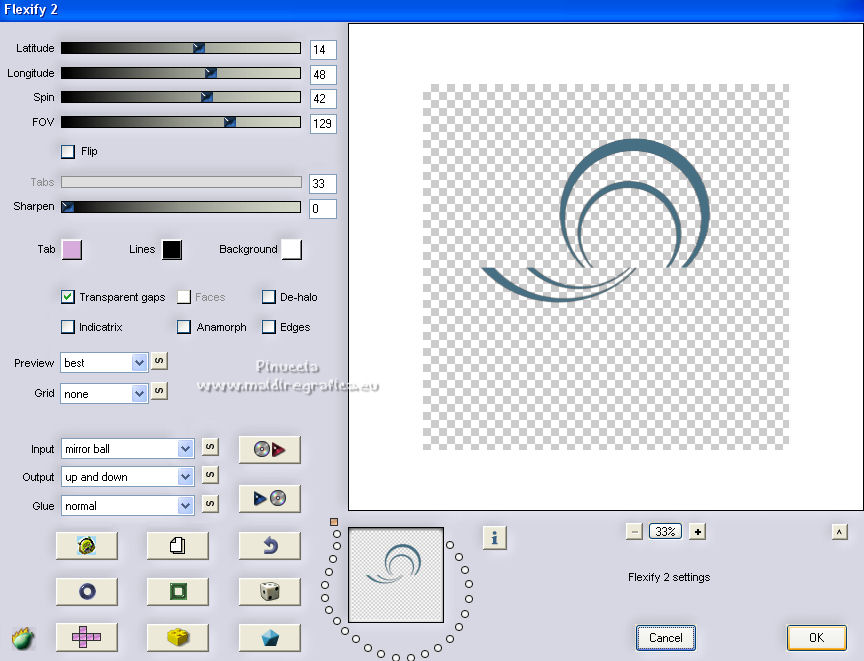Screen dimensions: 864x661
Task: Enable the Flip checkbox
Action: coord(68,151)
